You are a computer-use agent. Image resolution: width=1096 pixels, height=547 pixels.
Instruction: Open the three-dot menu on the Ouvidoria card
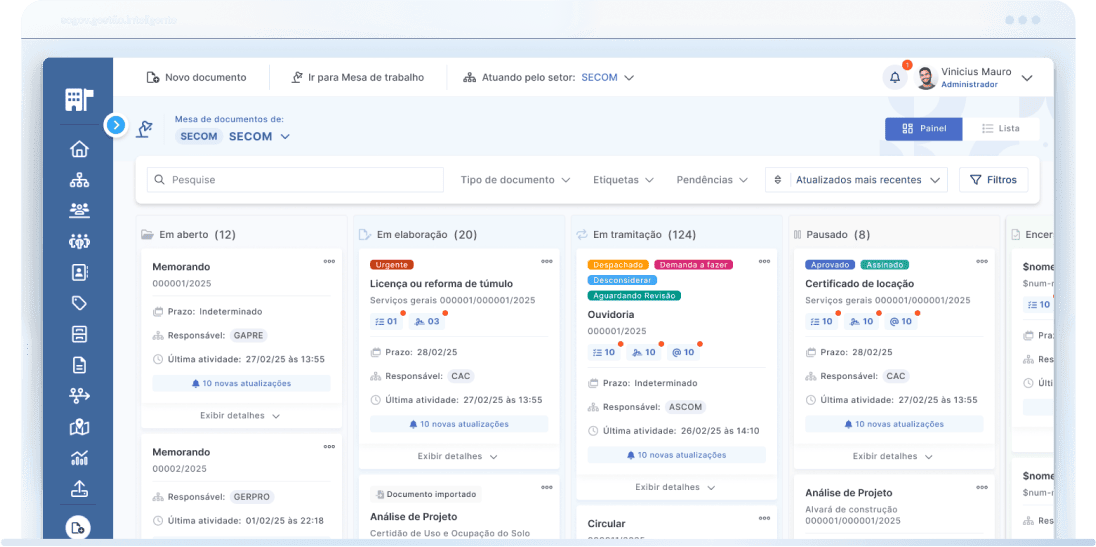point(764,261)
